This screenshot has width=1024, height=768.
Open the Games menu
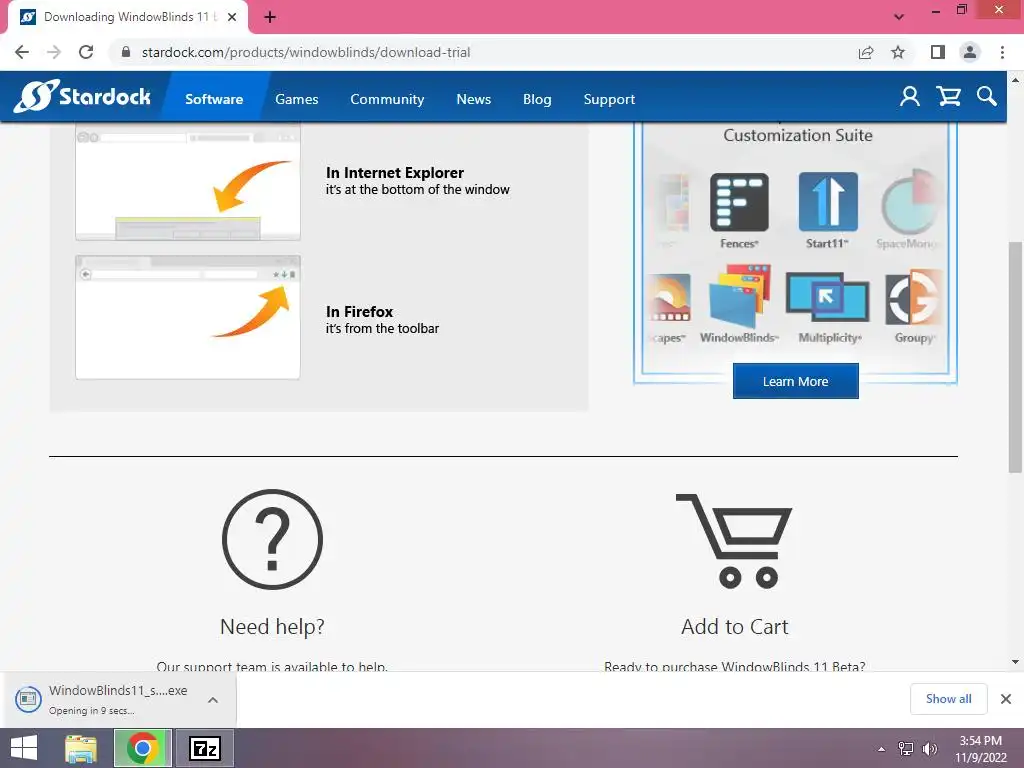click(296, 99)
